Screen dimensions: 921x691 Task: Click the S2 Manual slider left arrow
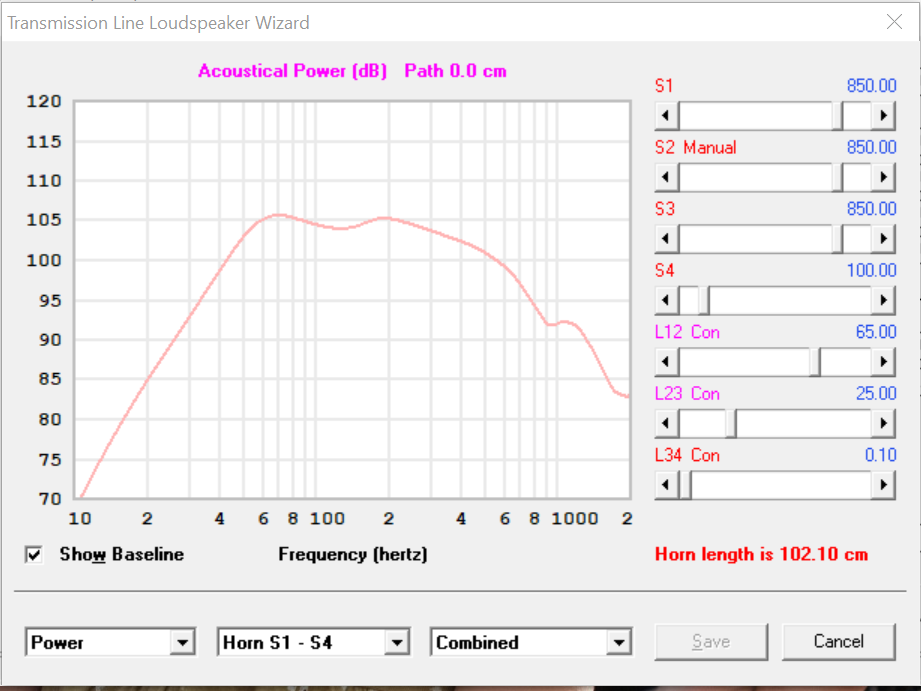coord(667,177)
